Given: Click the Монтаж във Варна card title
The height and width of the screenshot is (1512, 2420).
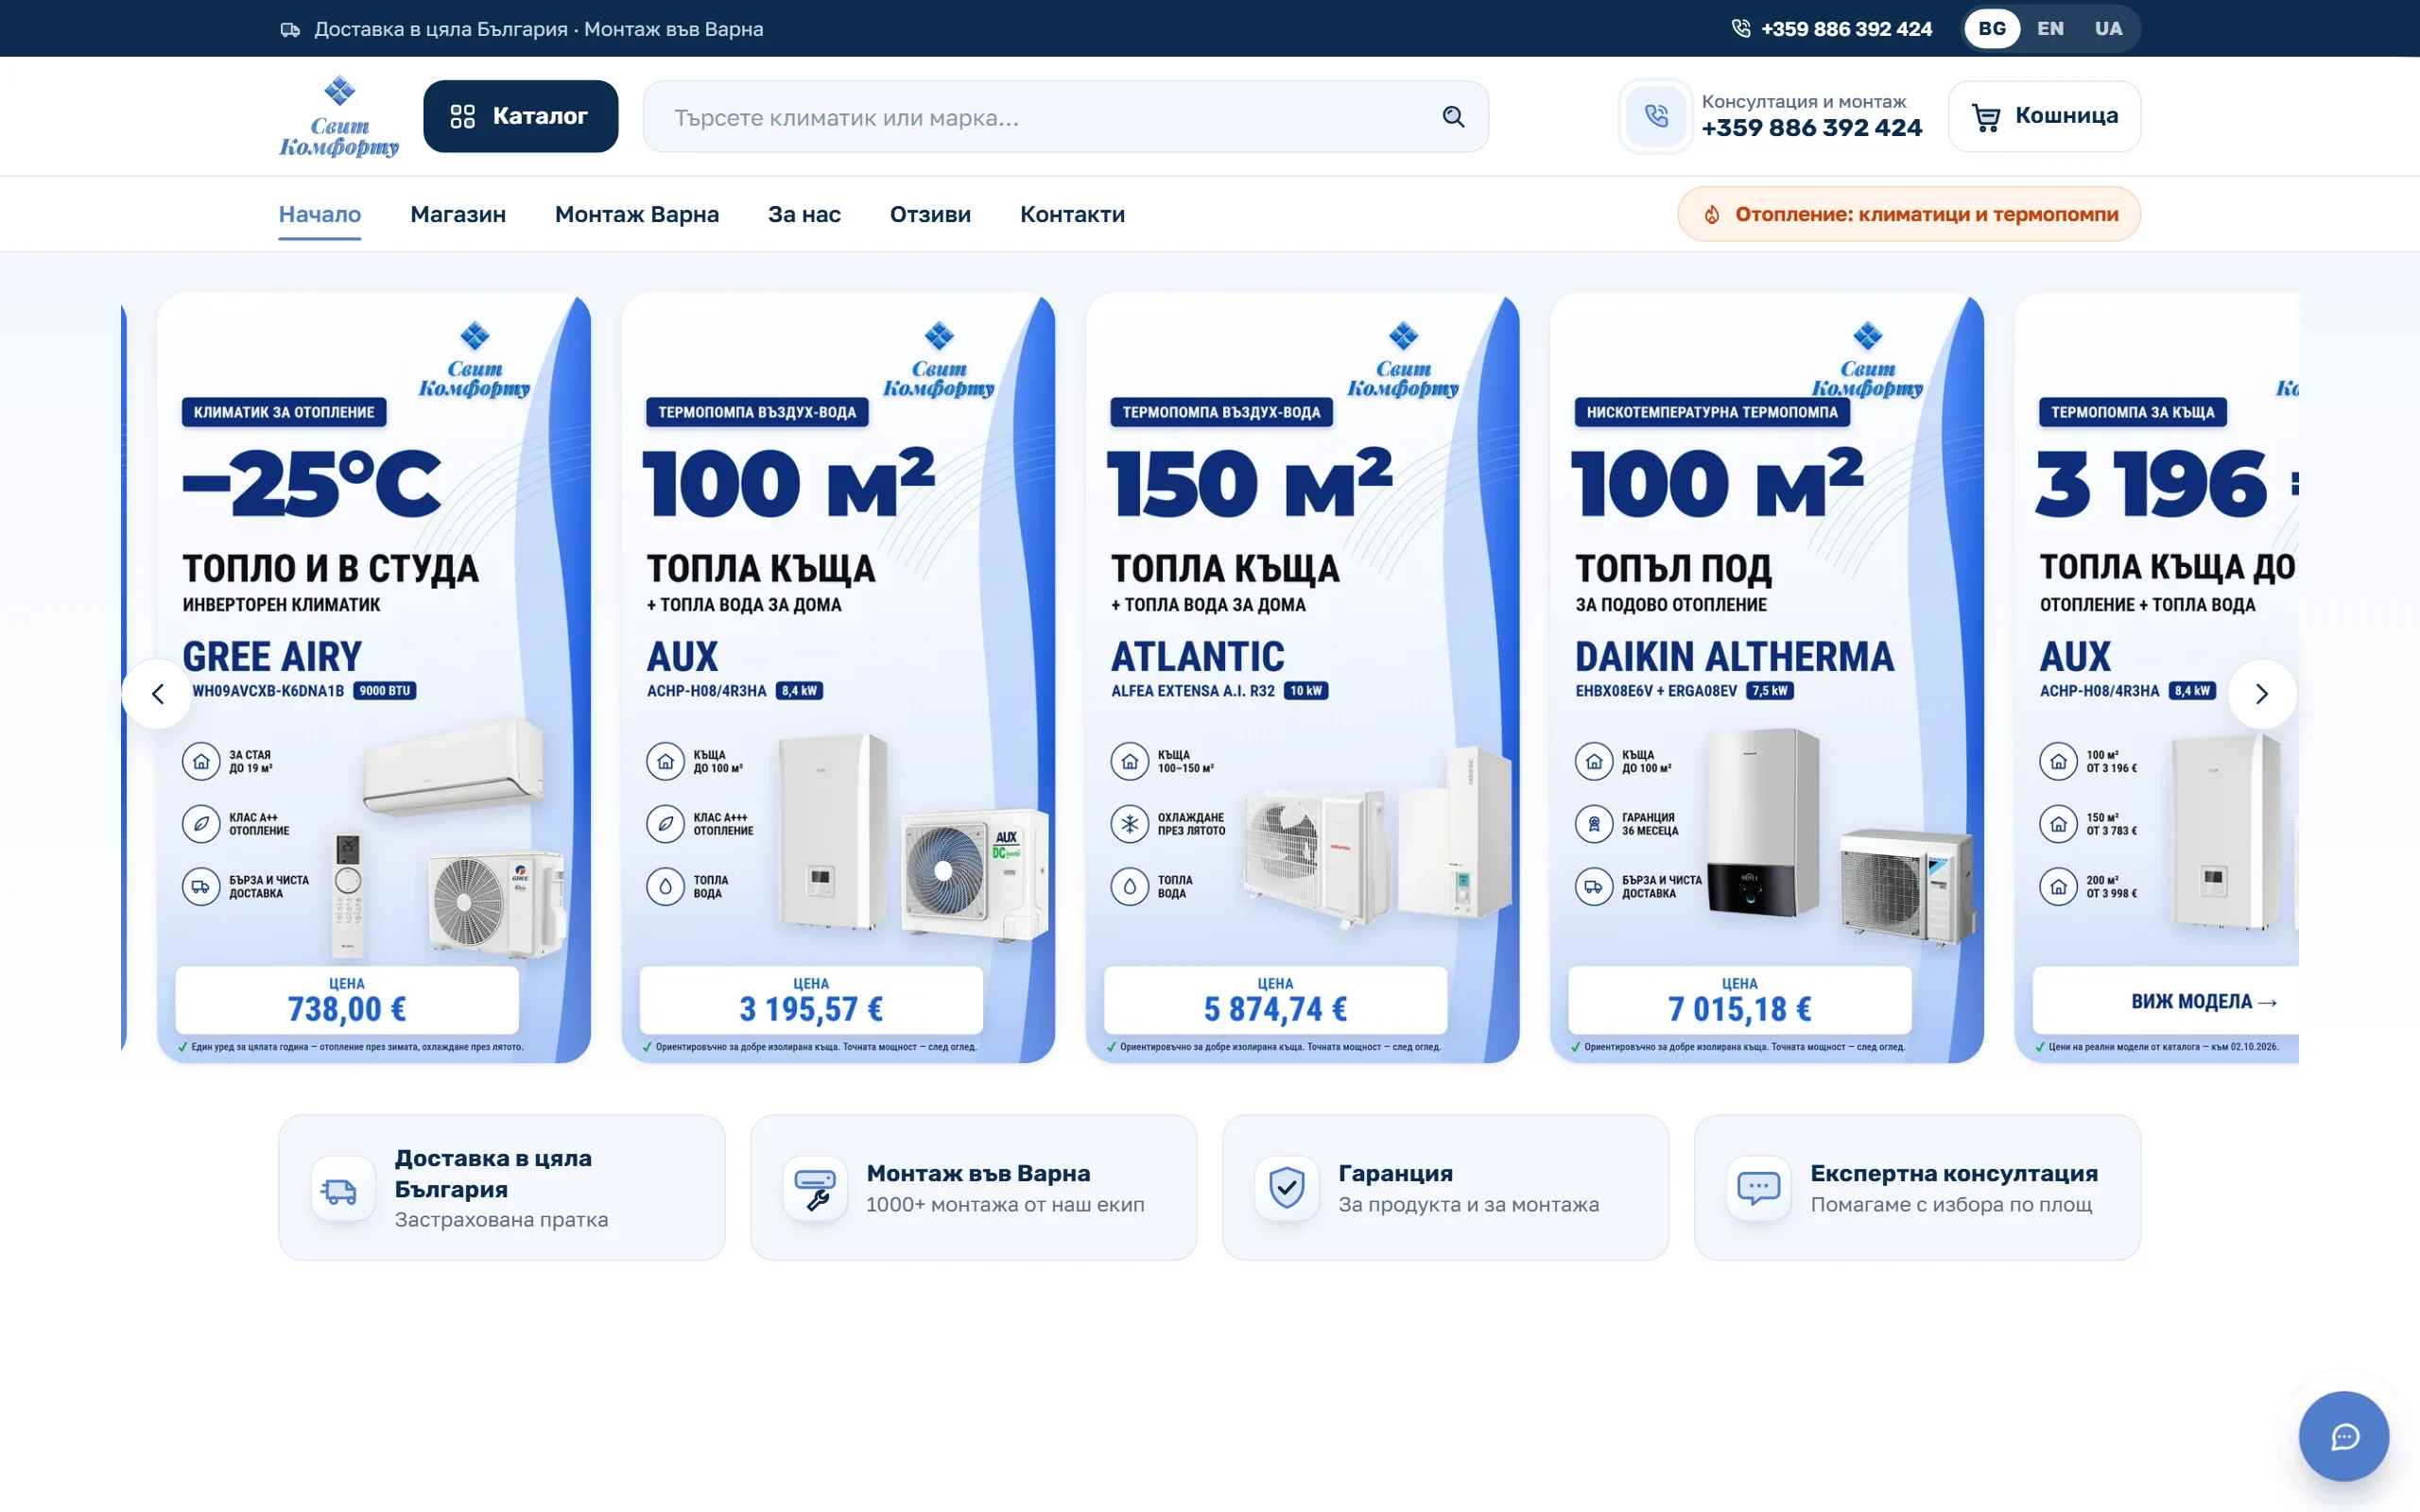Looking at the screenshot, I should 978,1173.
